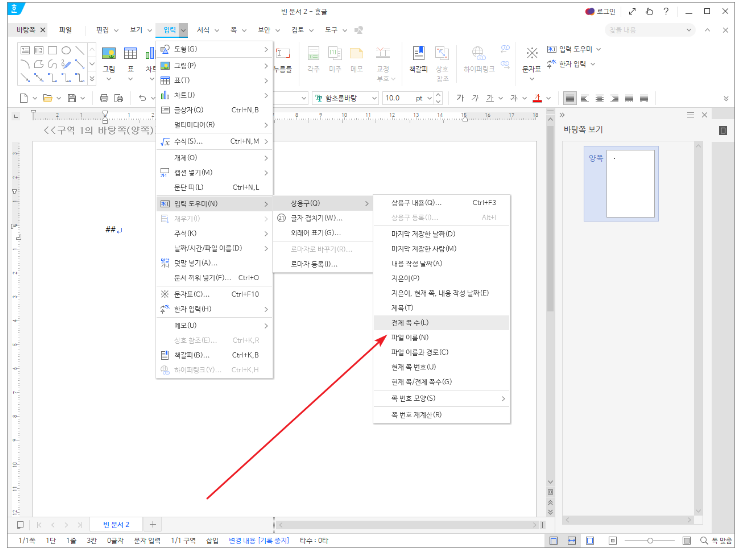Open the 쪽 번호 모양(S) submenu
The image size is (738, 553).
(441, 398)
